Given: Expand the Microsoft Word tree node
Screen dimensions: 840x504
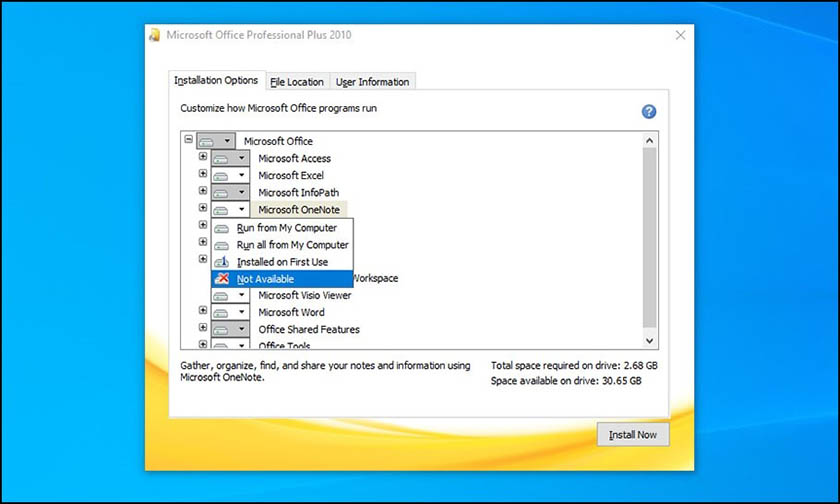Looking at the screenshot, I should tap(203, 311).
